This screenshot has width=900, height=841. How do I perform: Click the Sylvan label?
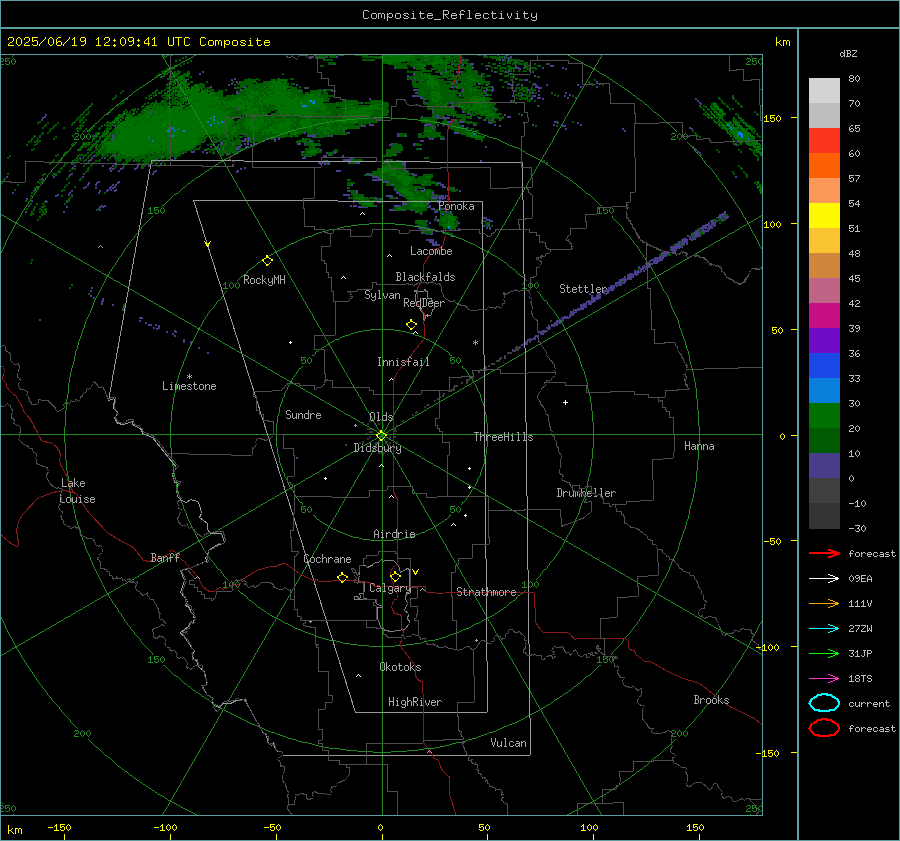pos(382,295)
